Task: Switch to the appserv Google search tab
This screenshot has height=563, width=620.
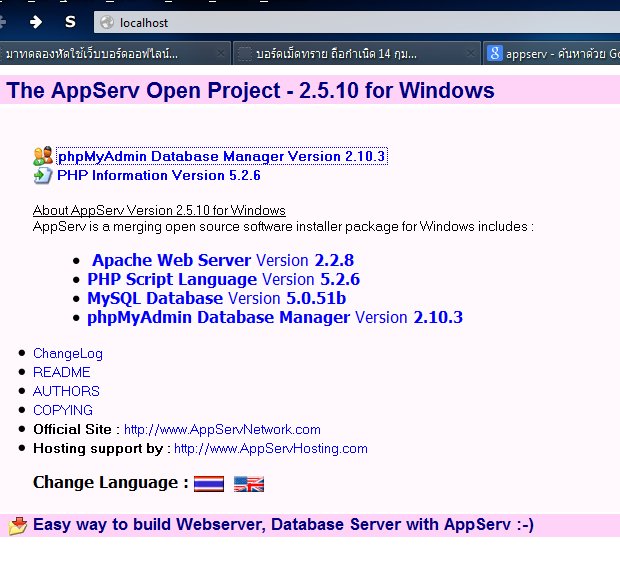Action: (x=552, y=53)
